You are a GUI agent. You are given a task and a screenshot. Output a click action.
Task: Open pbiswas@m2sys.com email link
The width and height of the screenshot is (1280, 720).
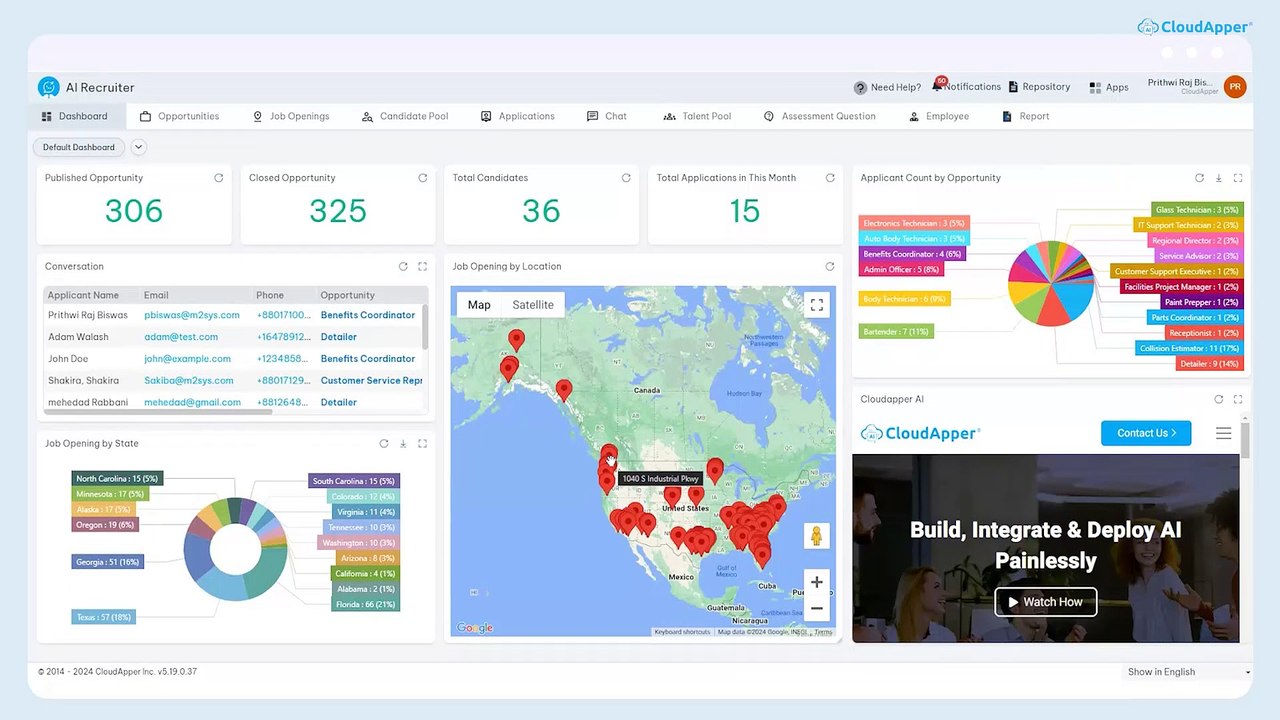192,315
